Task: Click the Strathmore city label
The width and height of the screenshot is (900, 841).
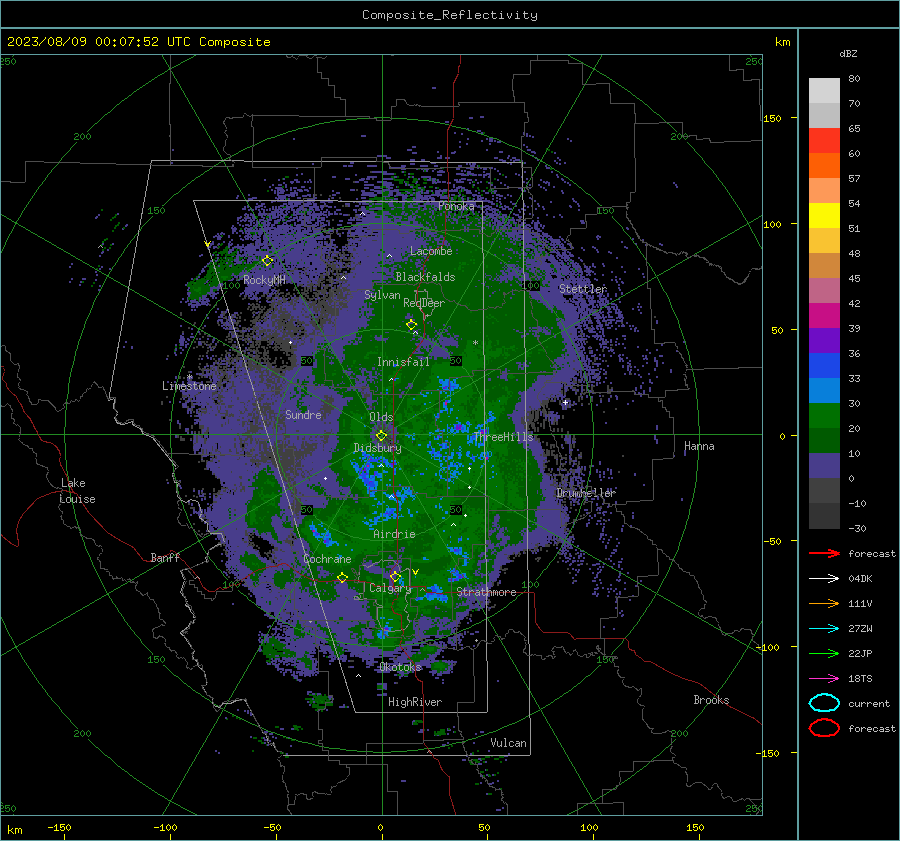Action: pyautogui.click(x=486, y=592)
